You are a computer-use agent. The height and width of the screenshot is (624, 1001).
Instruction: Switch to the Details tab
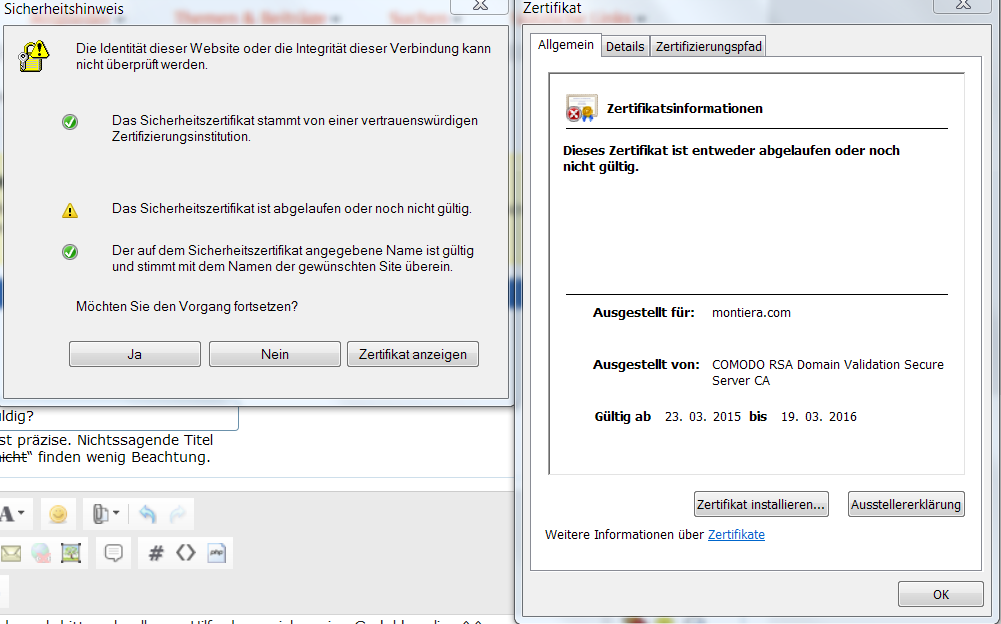click(625, 47)
